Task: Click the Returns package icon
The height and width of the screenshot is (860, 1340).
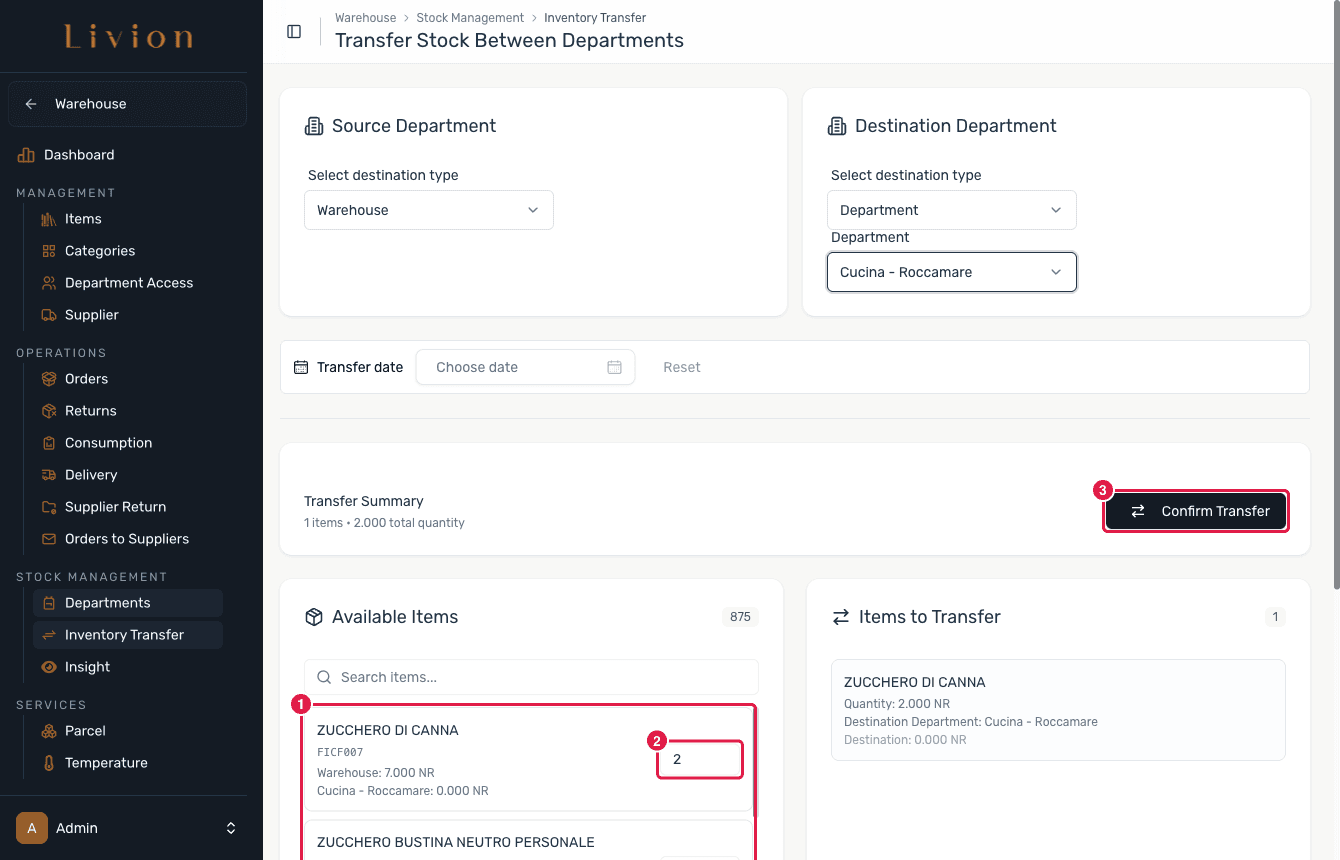Action: 48,411
